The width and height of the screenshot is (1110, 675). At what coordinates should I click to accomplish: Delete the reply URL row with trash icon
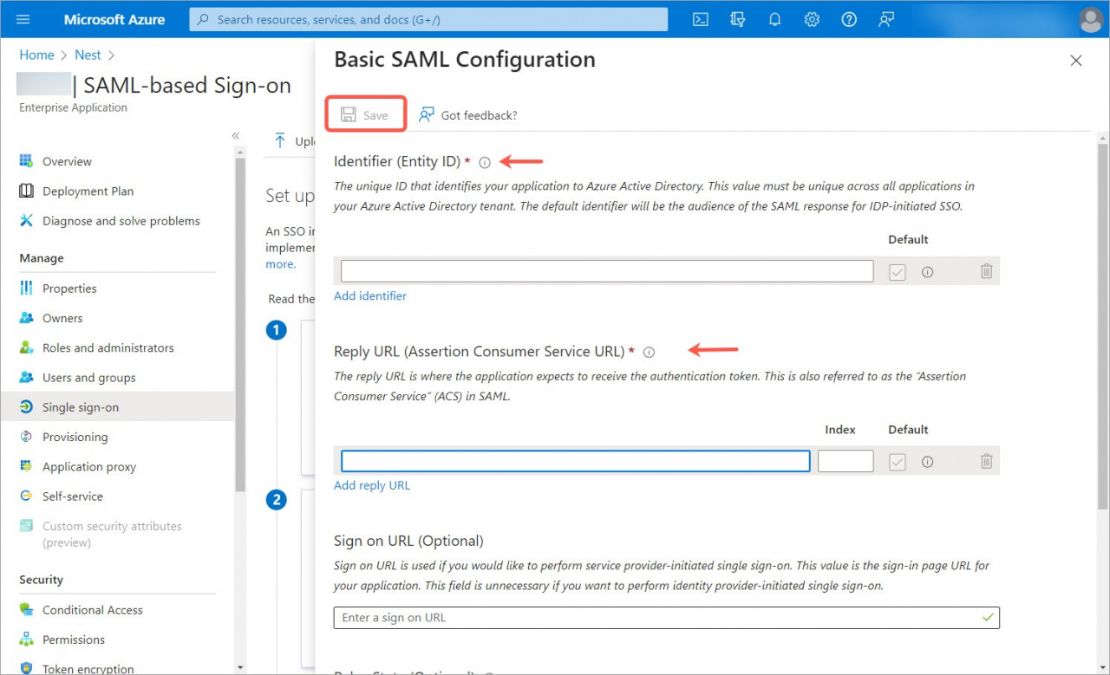point(986,461)
